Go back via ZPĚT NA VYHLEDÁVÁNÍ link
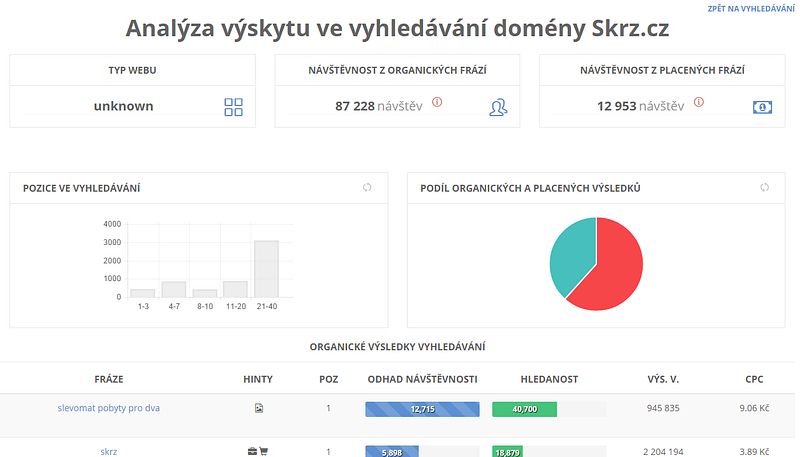The height and width of the screenshot is (457, 800). 751,9
